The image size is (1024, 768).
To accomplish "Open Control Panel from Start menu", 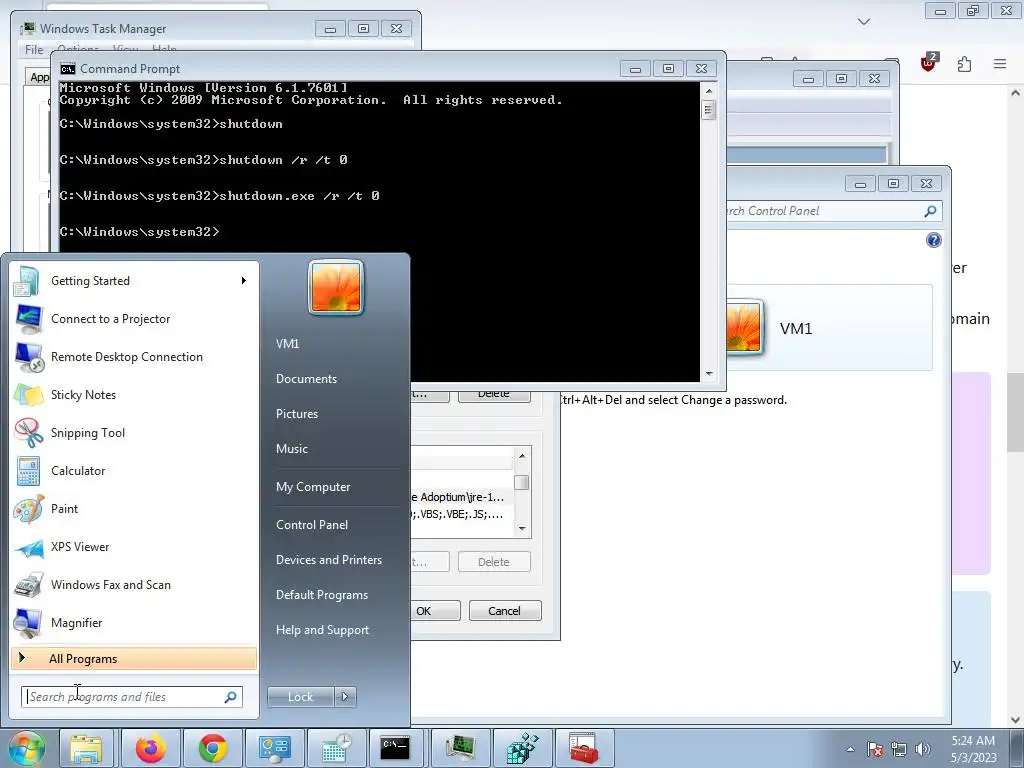I will pos(312,524).
